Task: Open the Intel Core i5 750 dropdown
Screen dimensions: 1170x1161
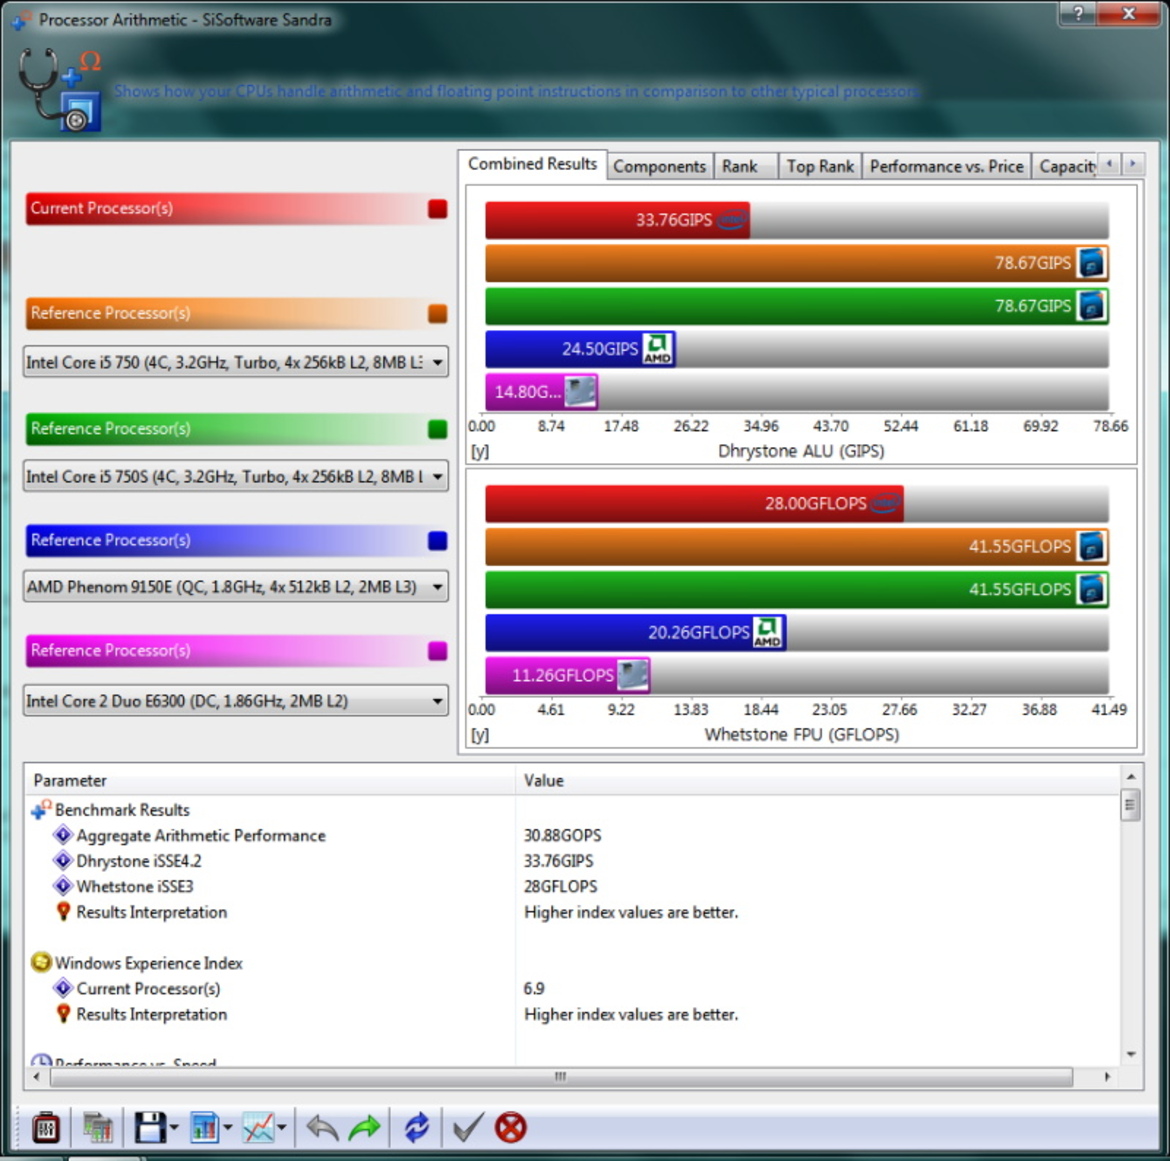Action: (x=236, y=363)
